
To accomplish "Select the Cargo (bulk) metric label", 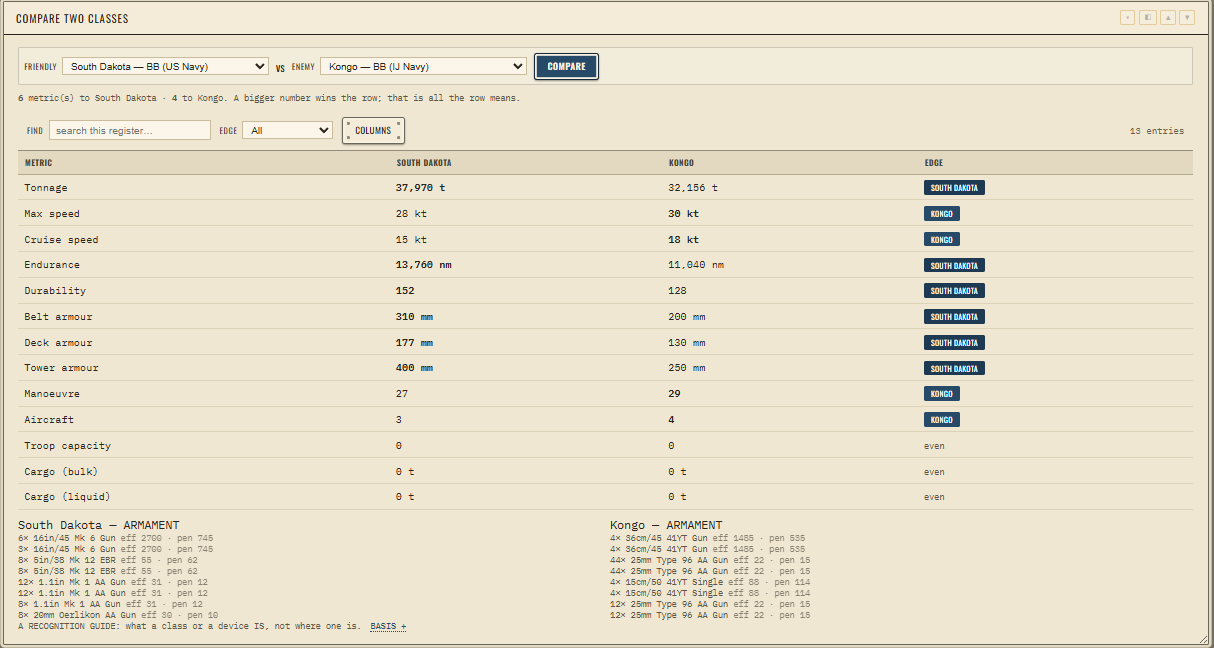I will [x=62, y=471].
